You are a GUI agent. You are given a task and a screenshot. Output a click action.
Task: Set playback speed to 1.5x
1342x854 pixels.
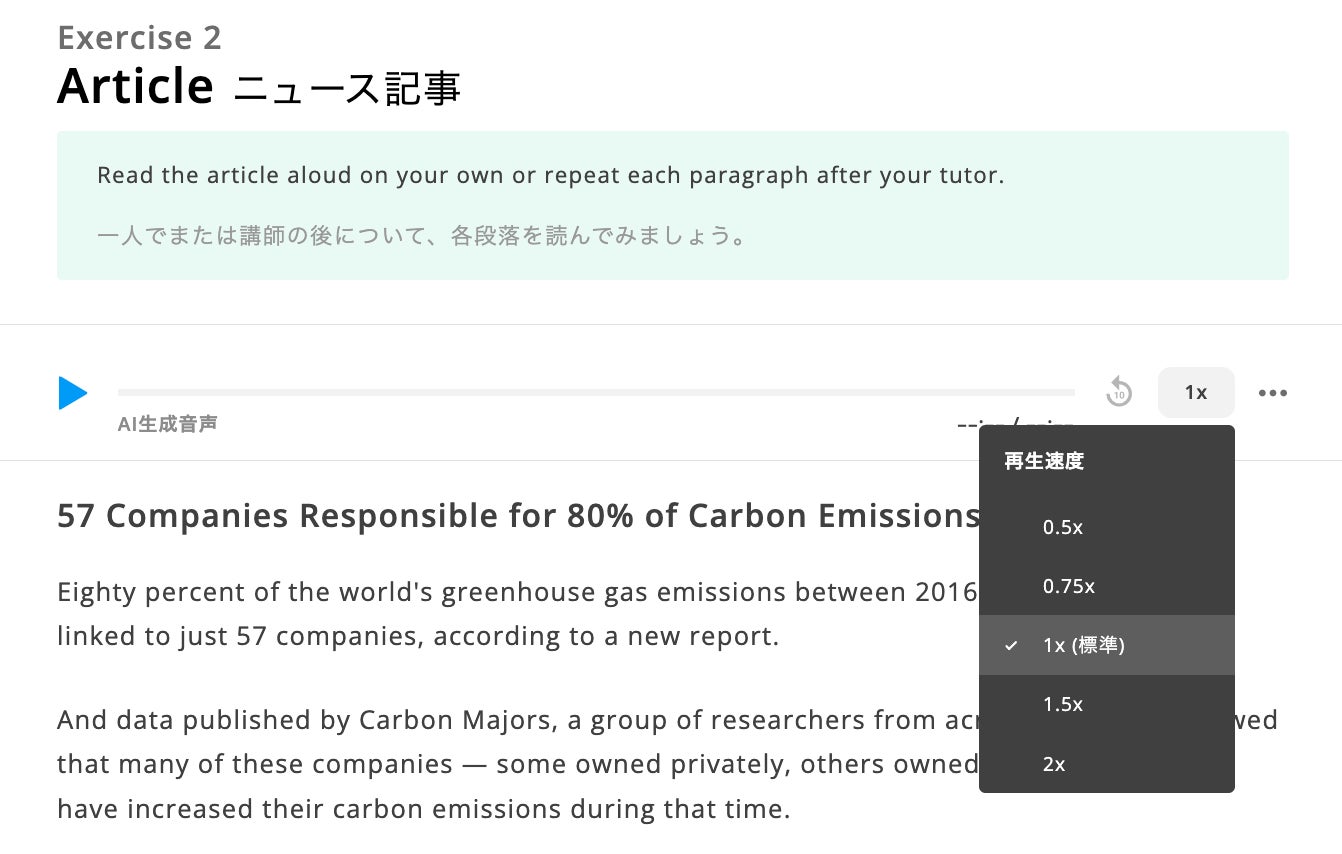tap(1062, 704)
